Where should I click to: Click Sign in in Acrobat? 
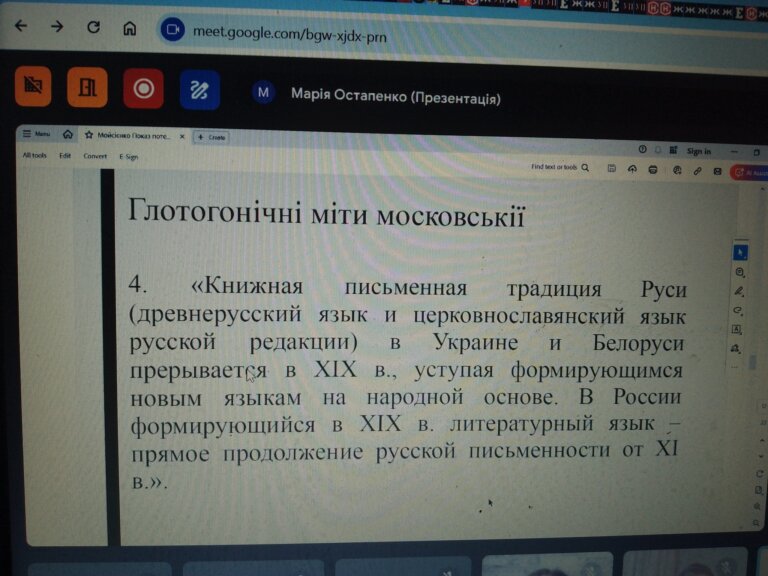click(x=698, y=151)
